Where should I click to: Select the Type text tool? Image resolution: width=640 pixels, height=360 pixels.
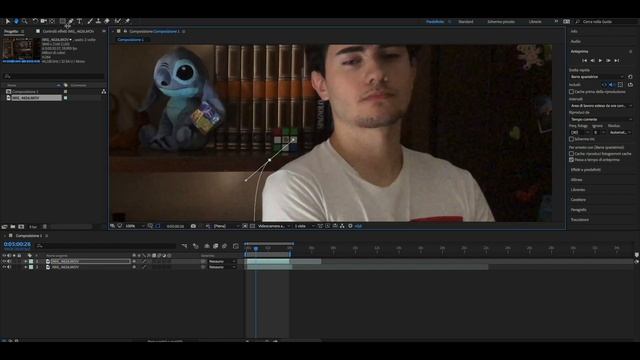80,21
